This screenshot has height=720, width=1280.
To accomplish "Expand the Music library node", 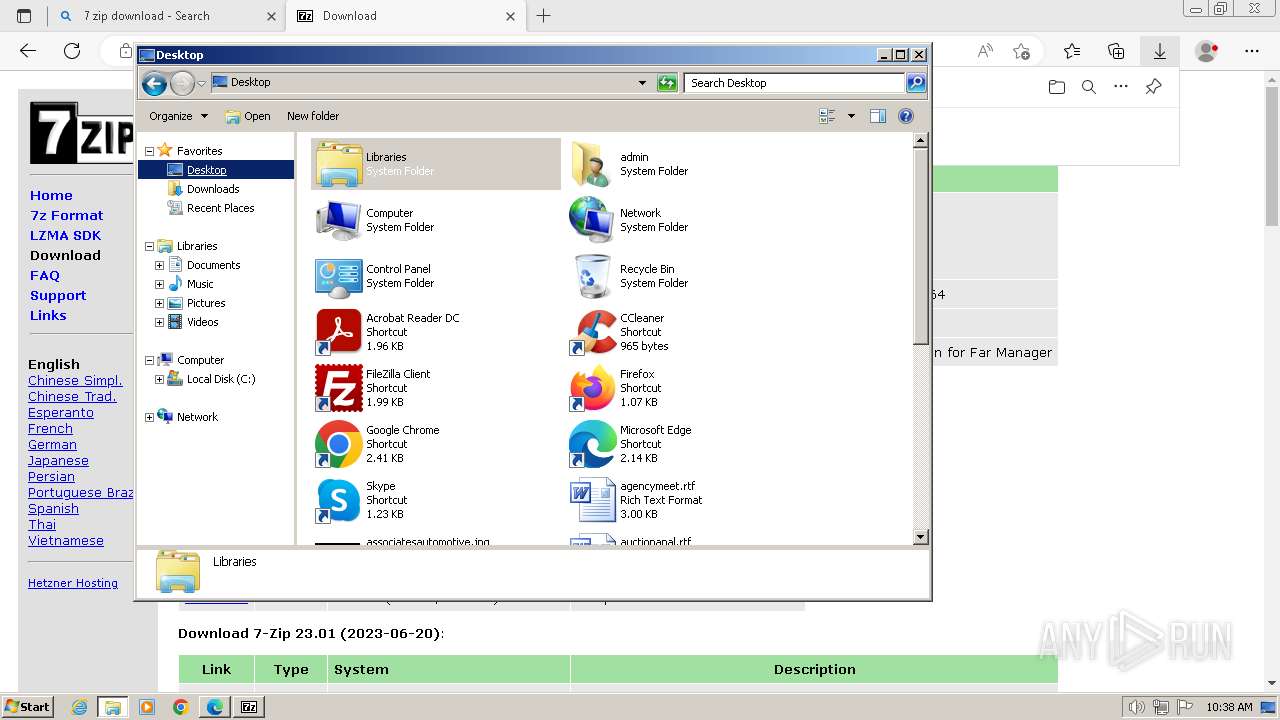I will click(x=159, y=284).
